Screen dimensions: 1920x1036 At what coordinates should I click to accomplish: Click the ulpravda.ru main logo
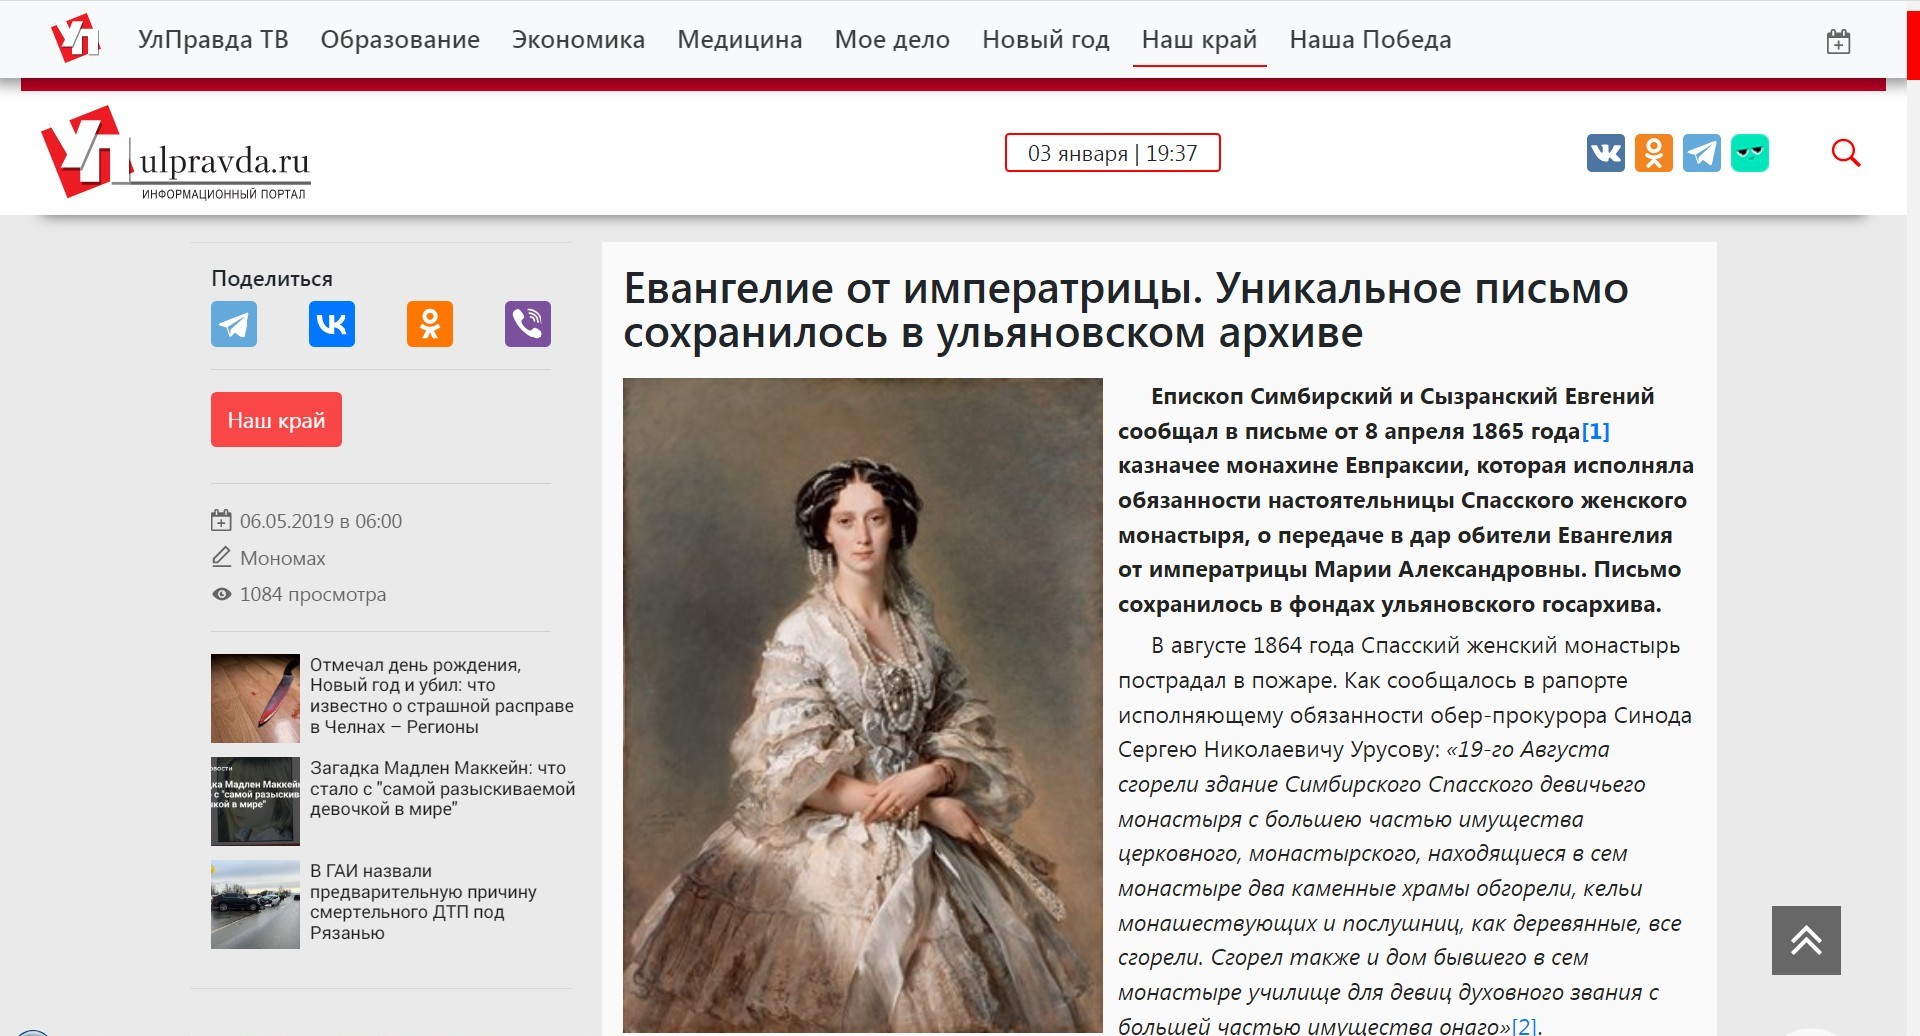point(176,153)
